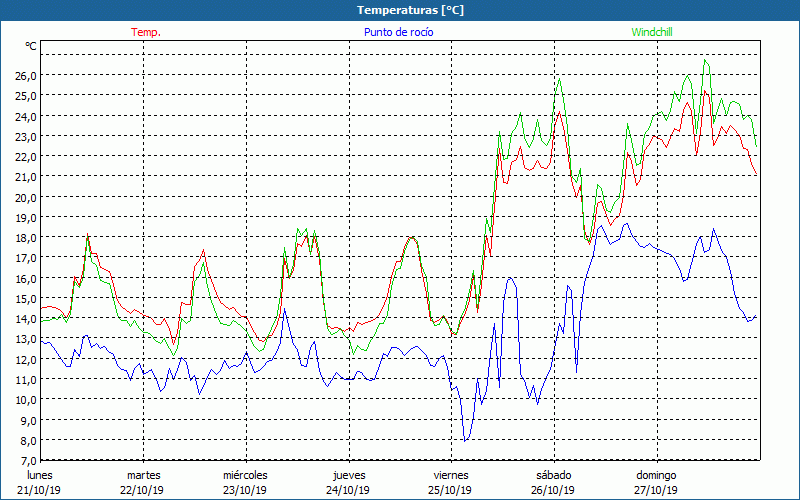Click the 19,0 y-axis value

[26, 217]
